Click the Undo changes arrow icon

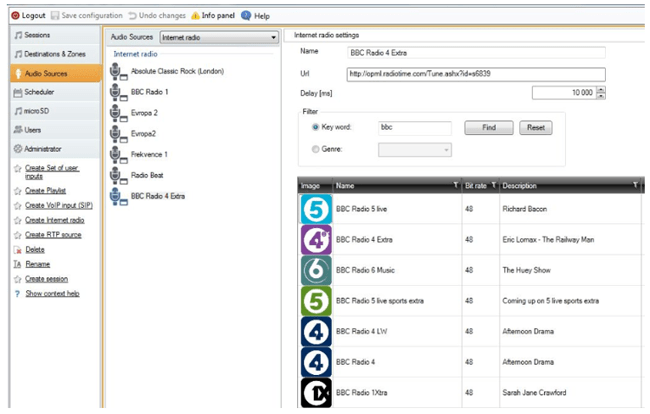(x=132, y=16)
